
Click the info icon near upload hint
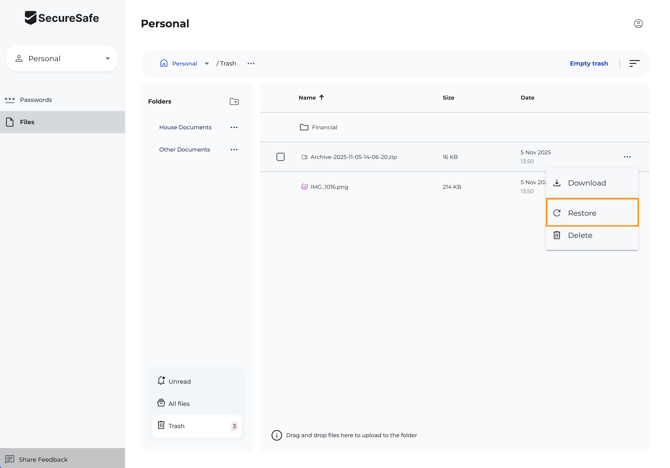(x=277, y=435)
